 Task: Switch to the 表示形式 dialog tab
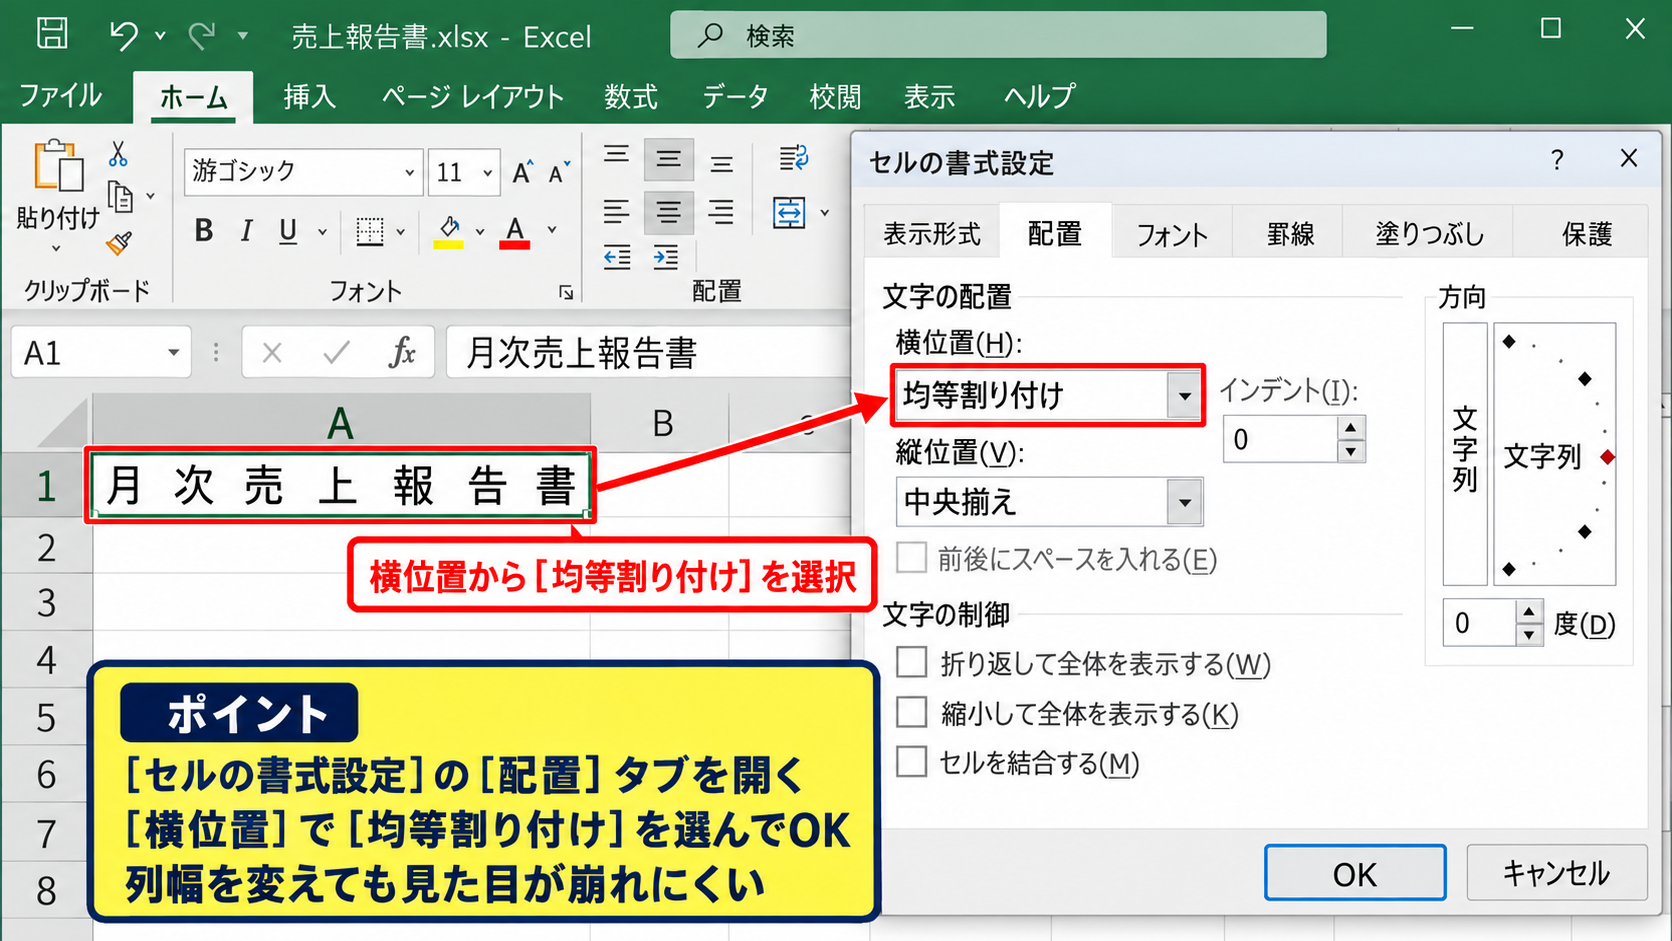[x=931, y=234]
